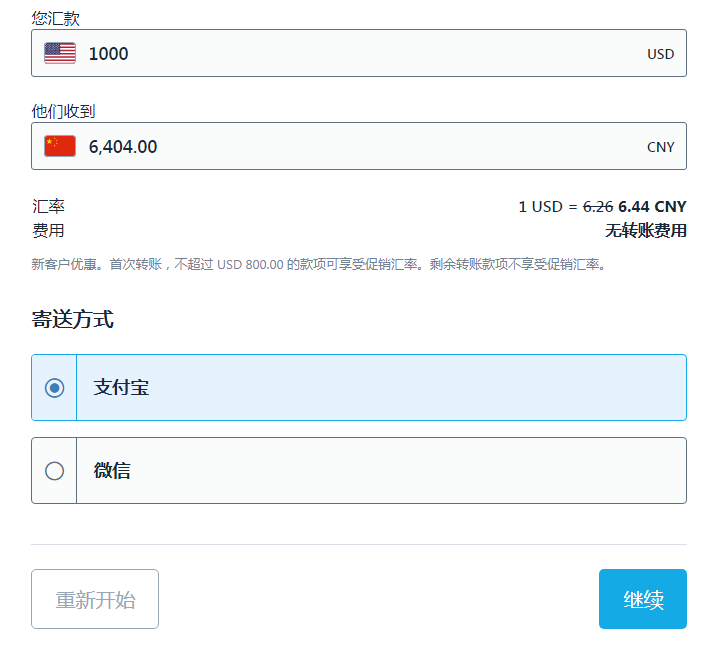Click the 费用 label
This screenshot has width=717, height=646.
(x=48, y=231)
